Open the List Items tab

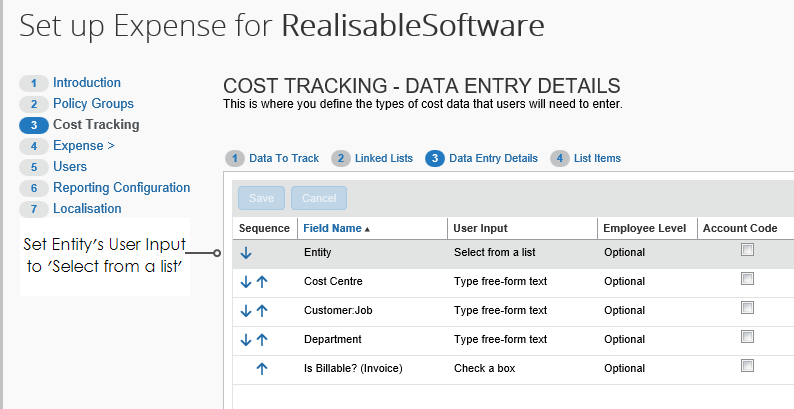pos(595,158)
